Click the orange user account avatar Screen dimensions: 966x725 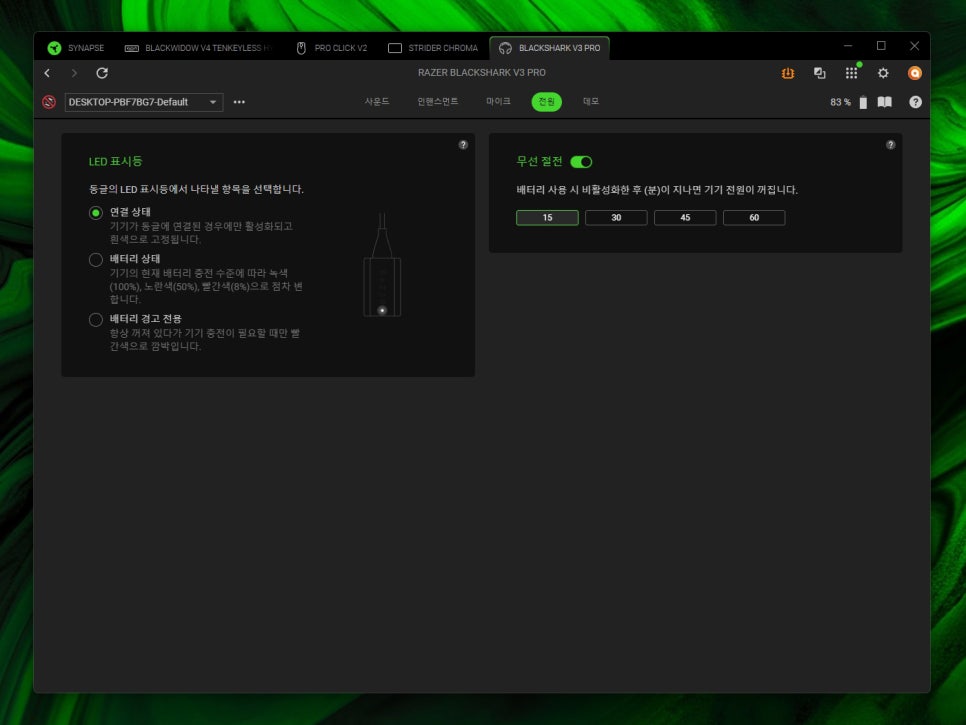tap(914, 73)
